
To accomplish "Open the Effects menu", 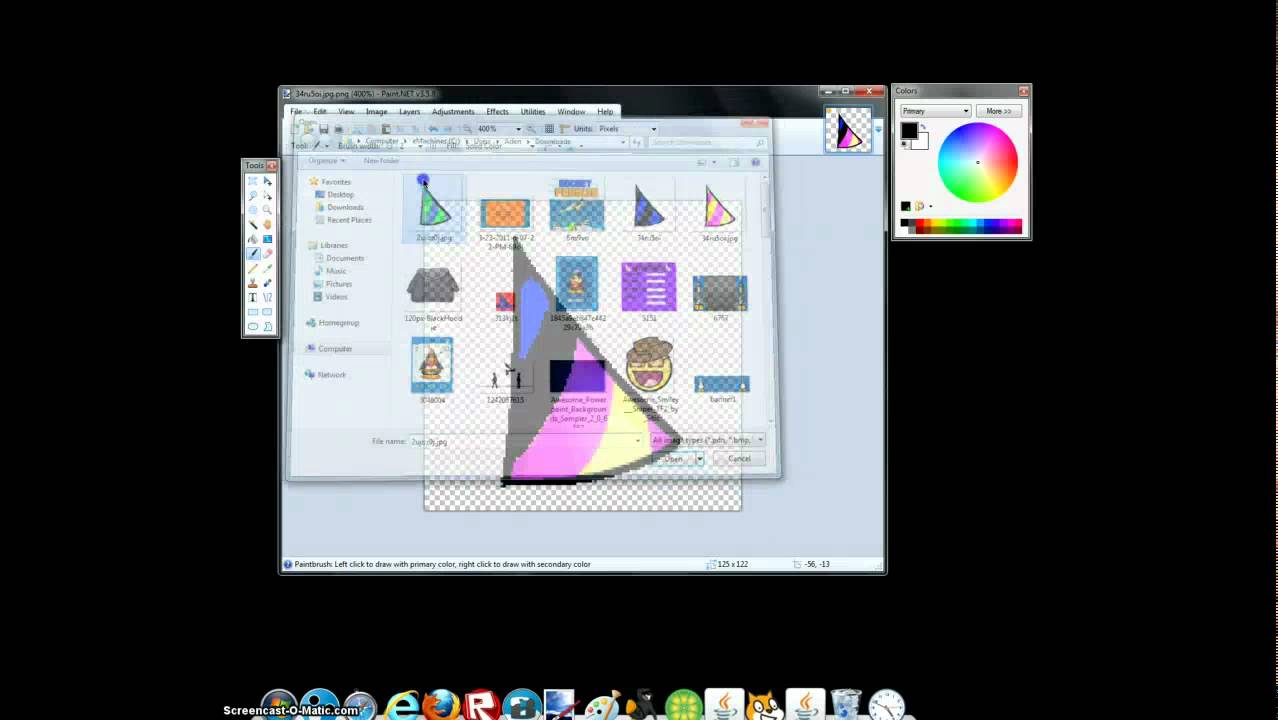I will [497, 111].
